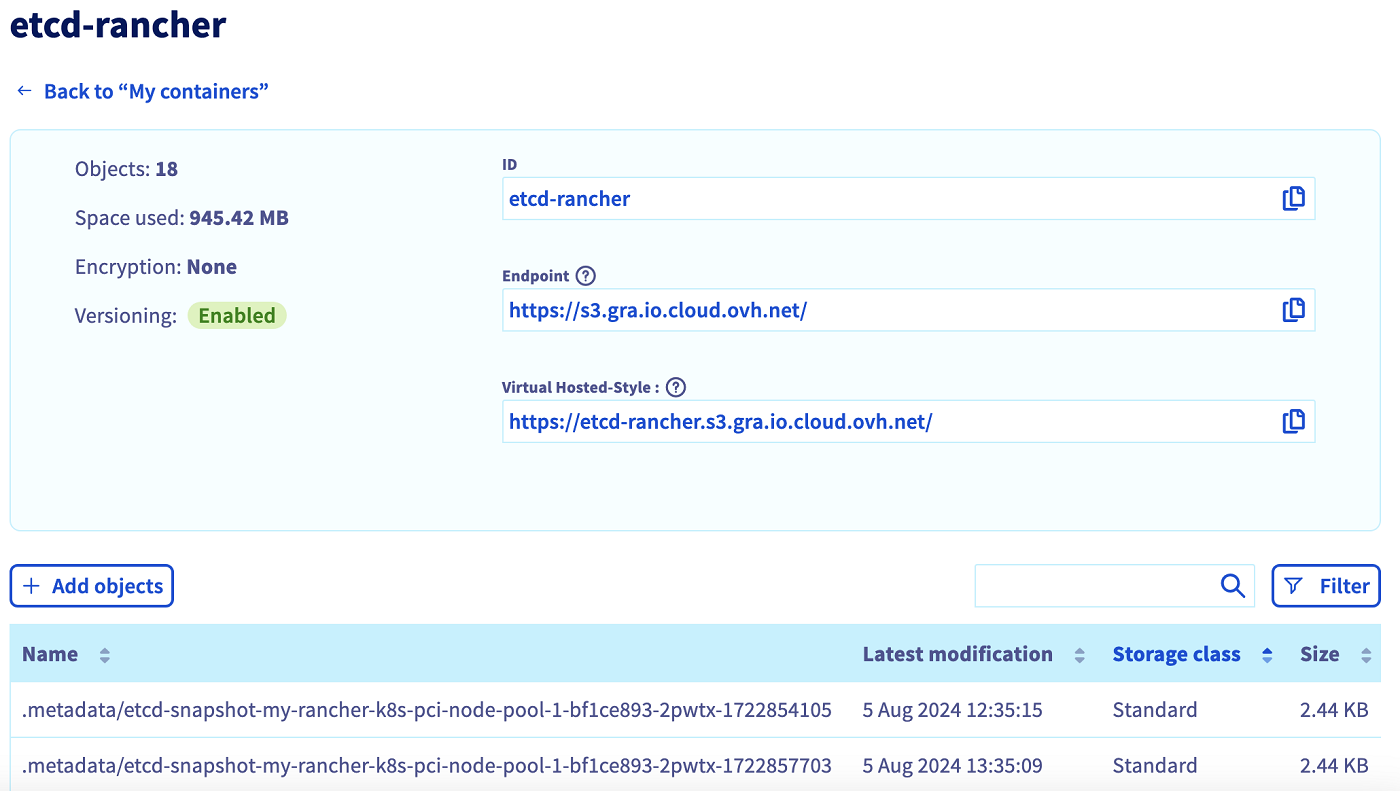The width and height of the screenshot is (1400, 791).
Task: Sort the table by Size
Action: 1365,654
